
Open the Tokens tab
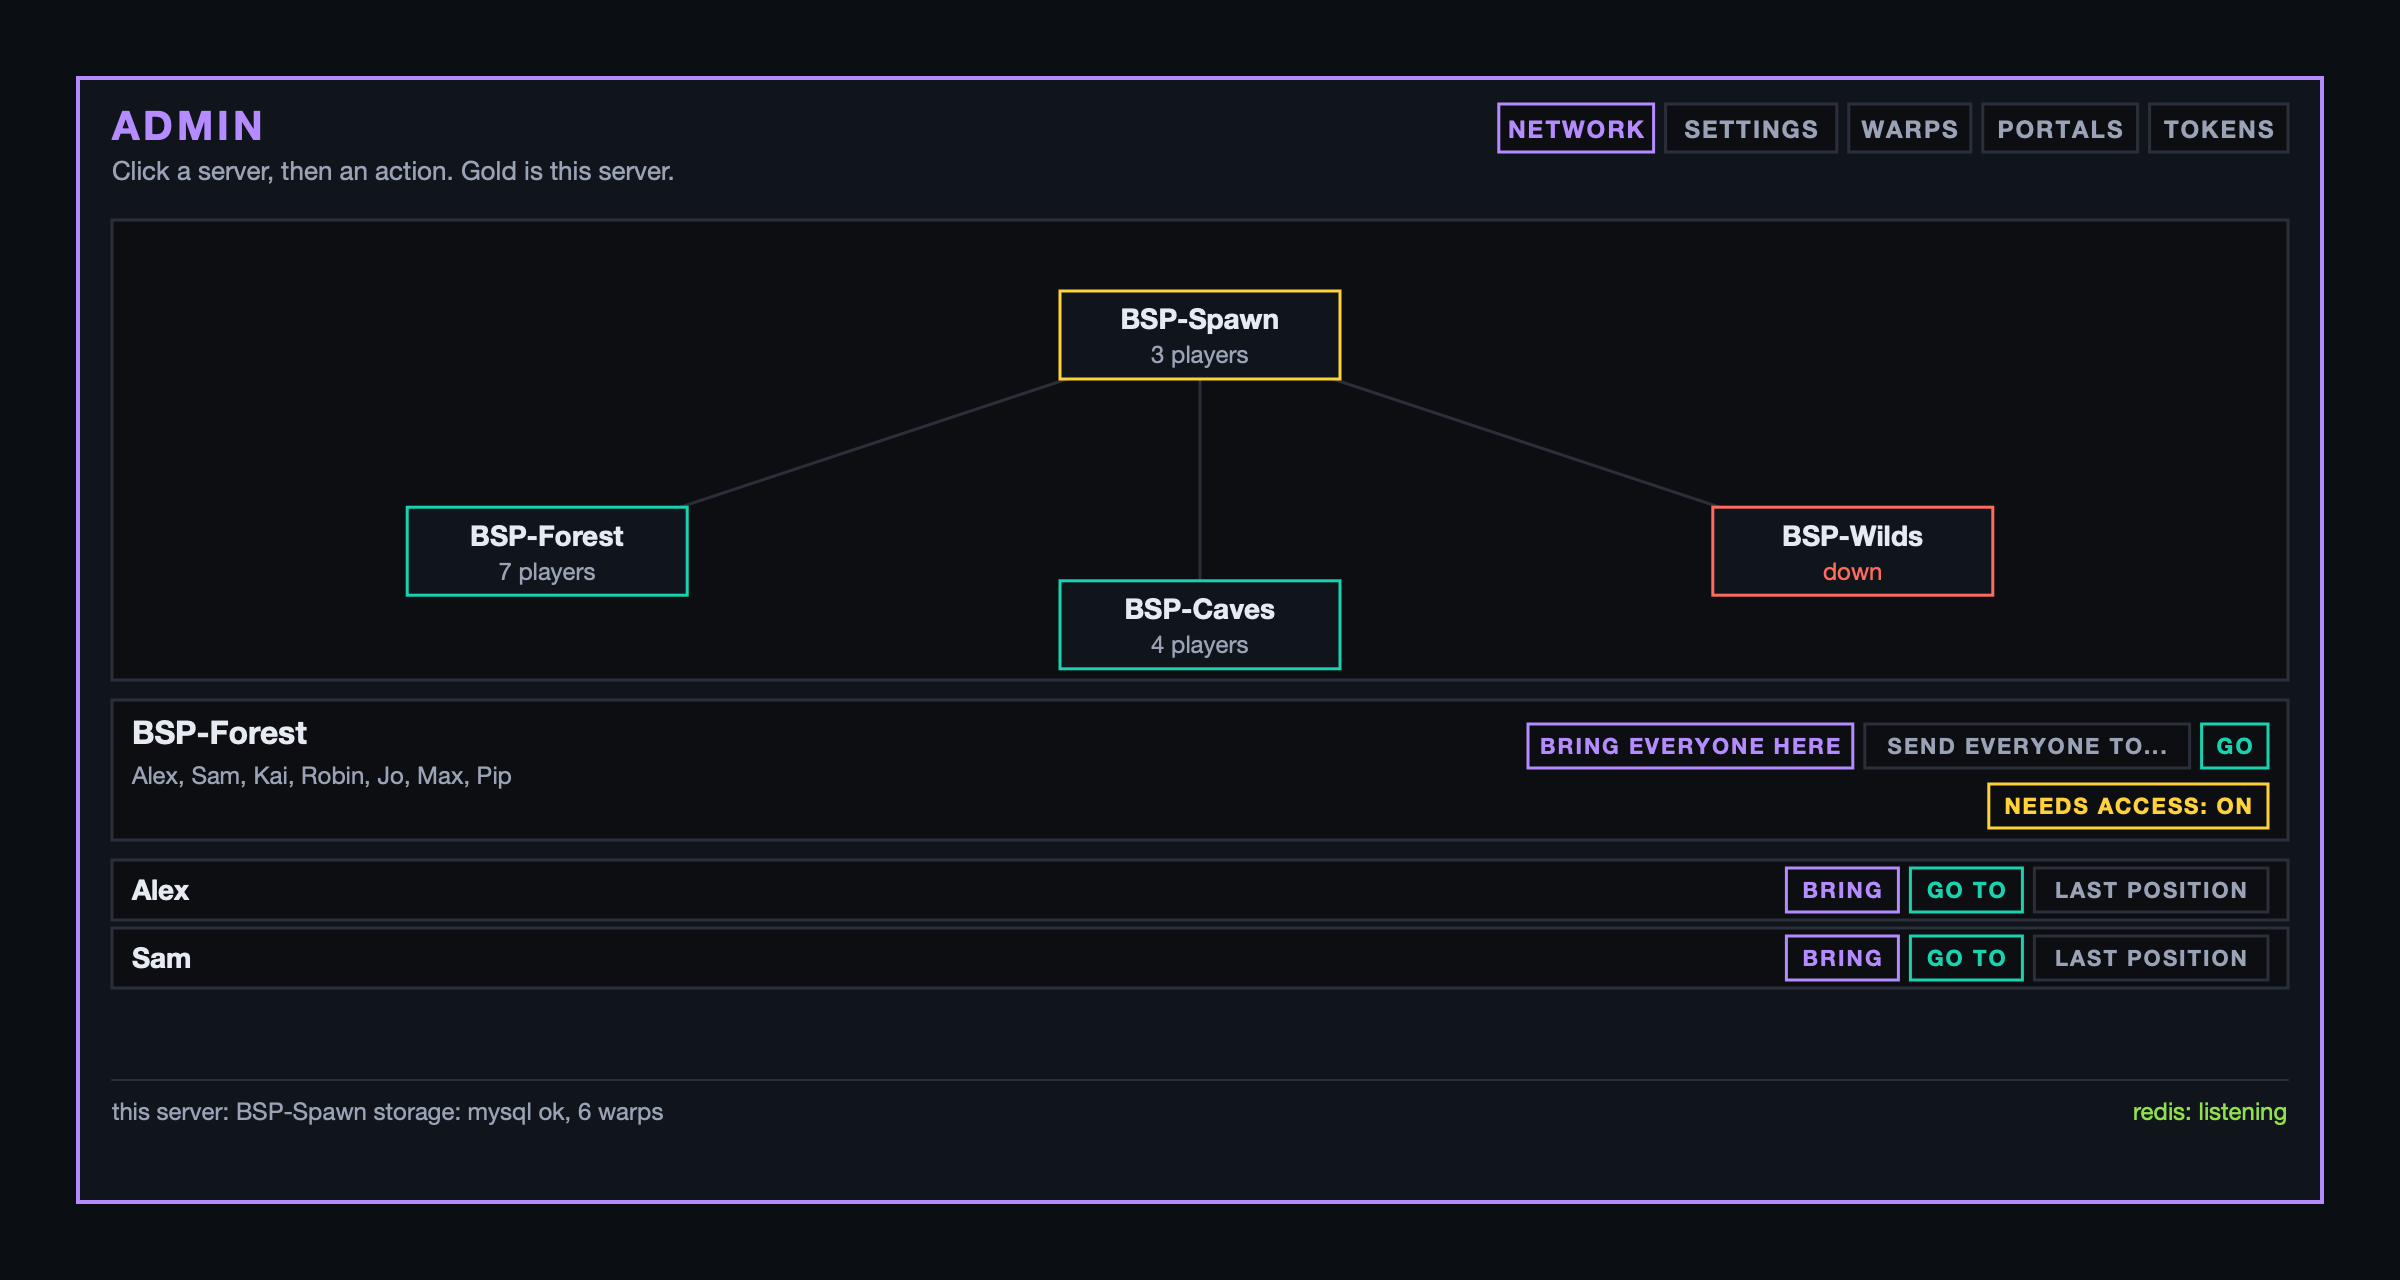coord(2218,129)
